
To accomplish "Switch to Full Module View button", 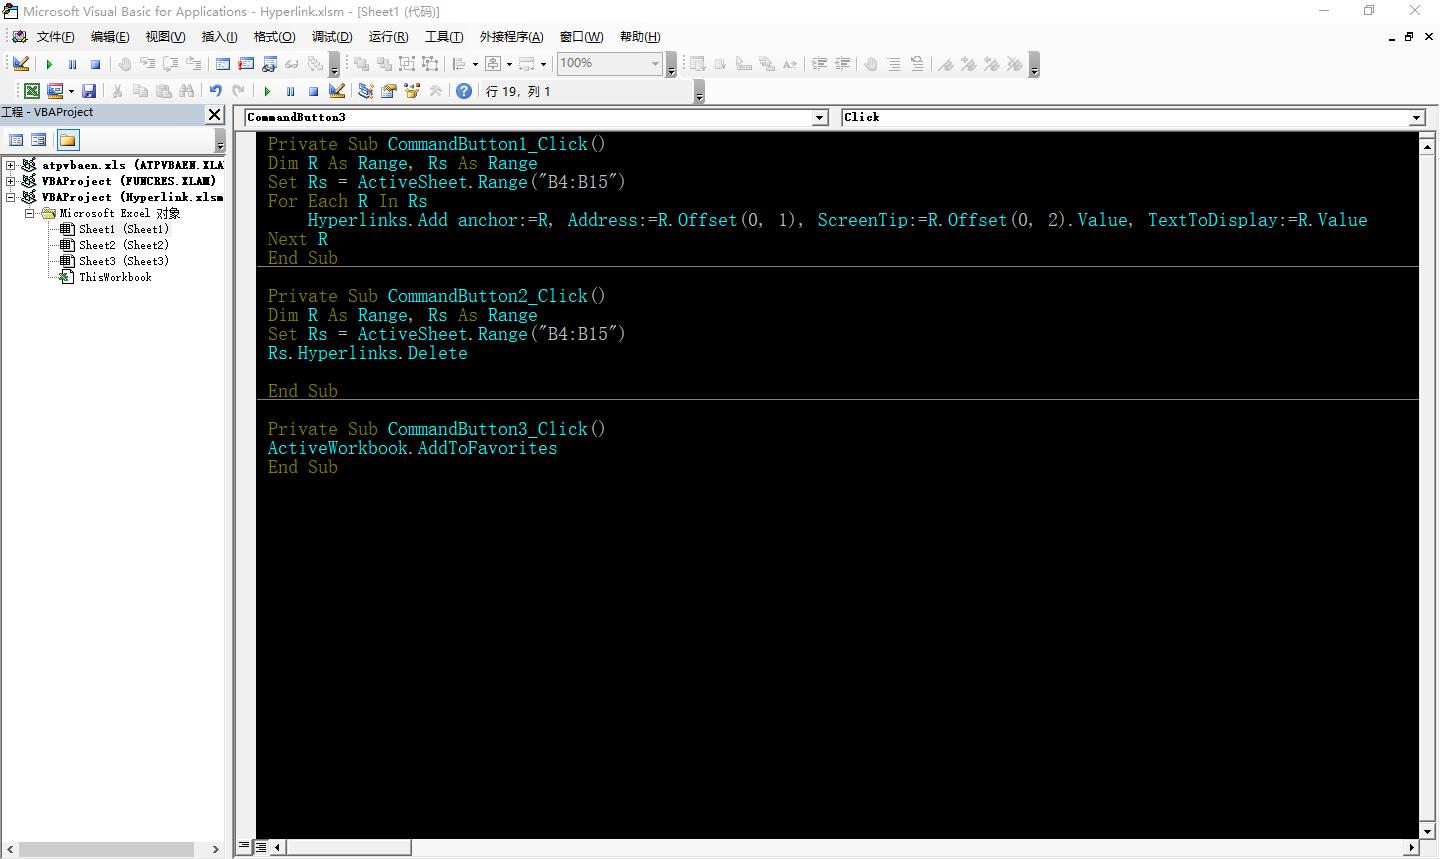I will coord(261,847).
